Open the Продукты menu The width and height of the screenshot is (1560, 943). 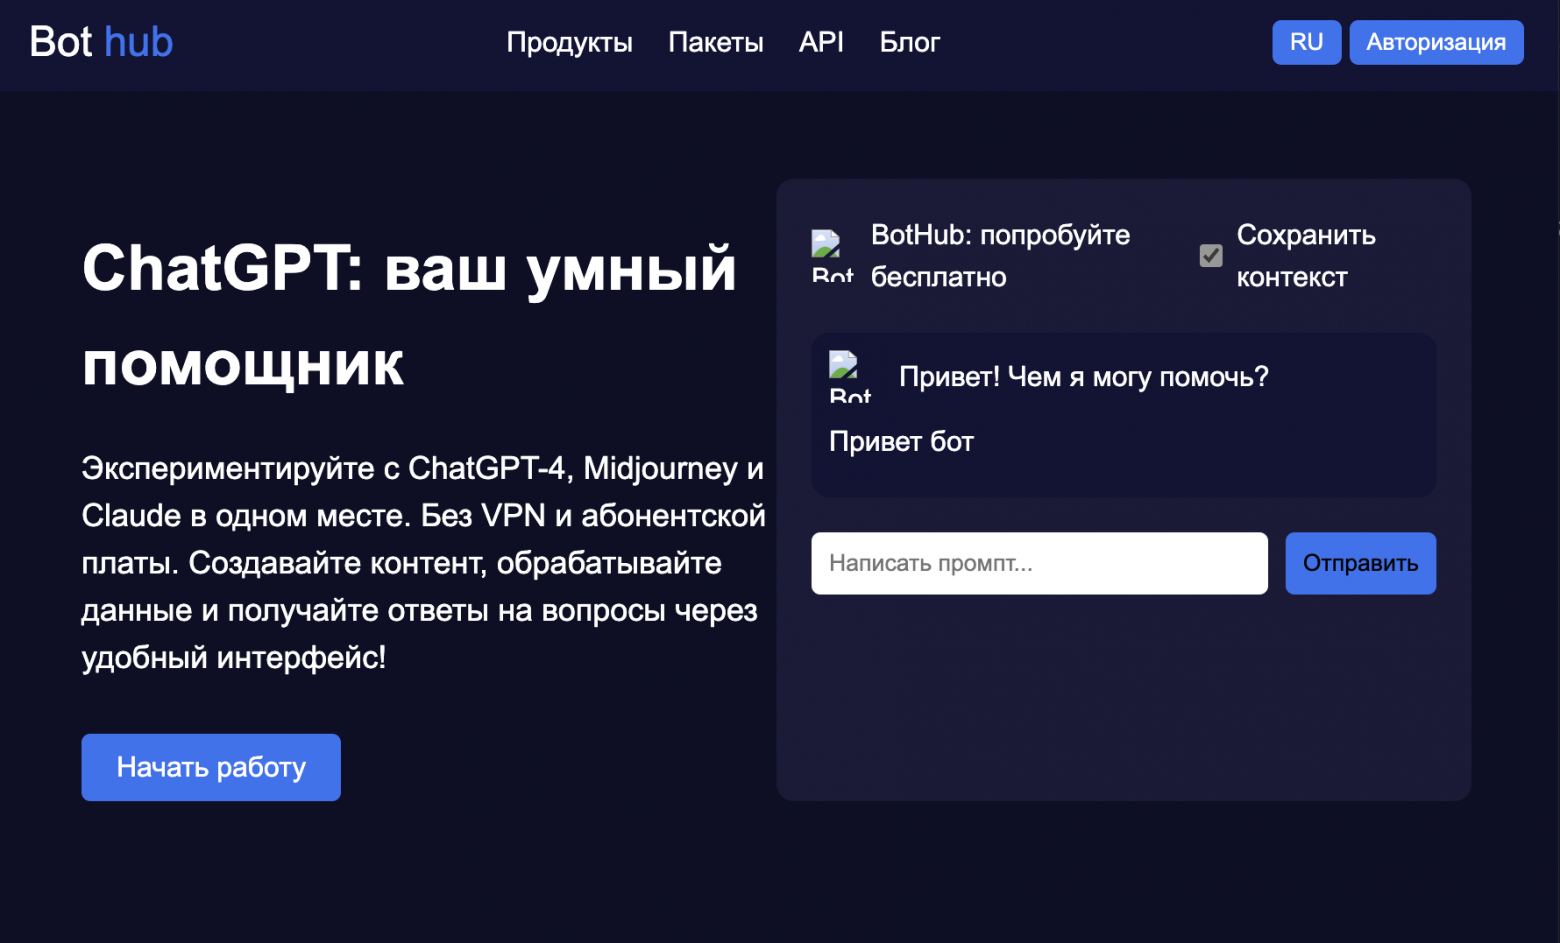pyautogui.click(x=569, y=42)
